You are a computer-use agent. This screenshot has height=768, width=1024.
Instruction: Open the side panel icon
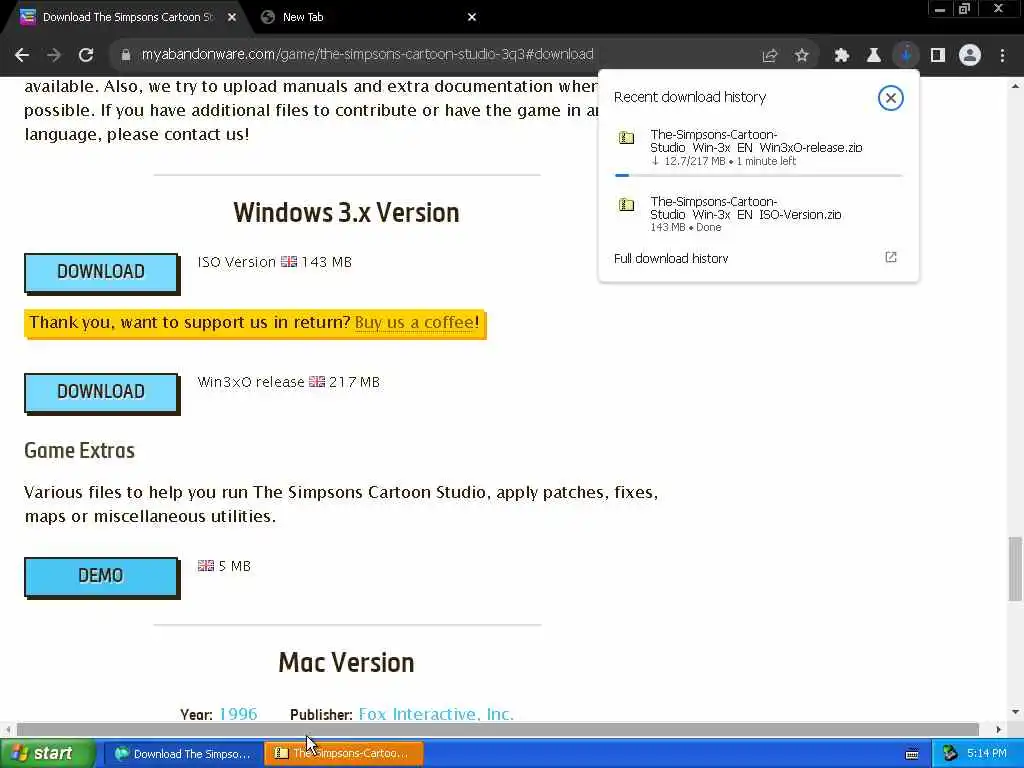coord(938,56)
